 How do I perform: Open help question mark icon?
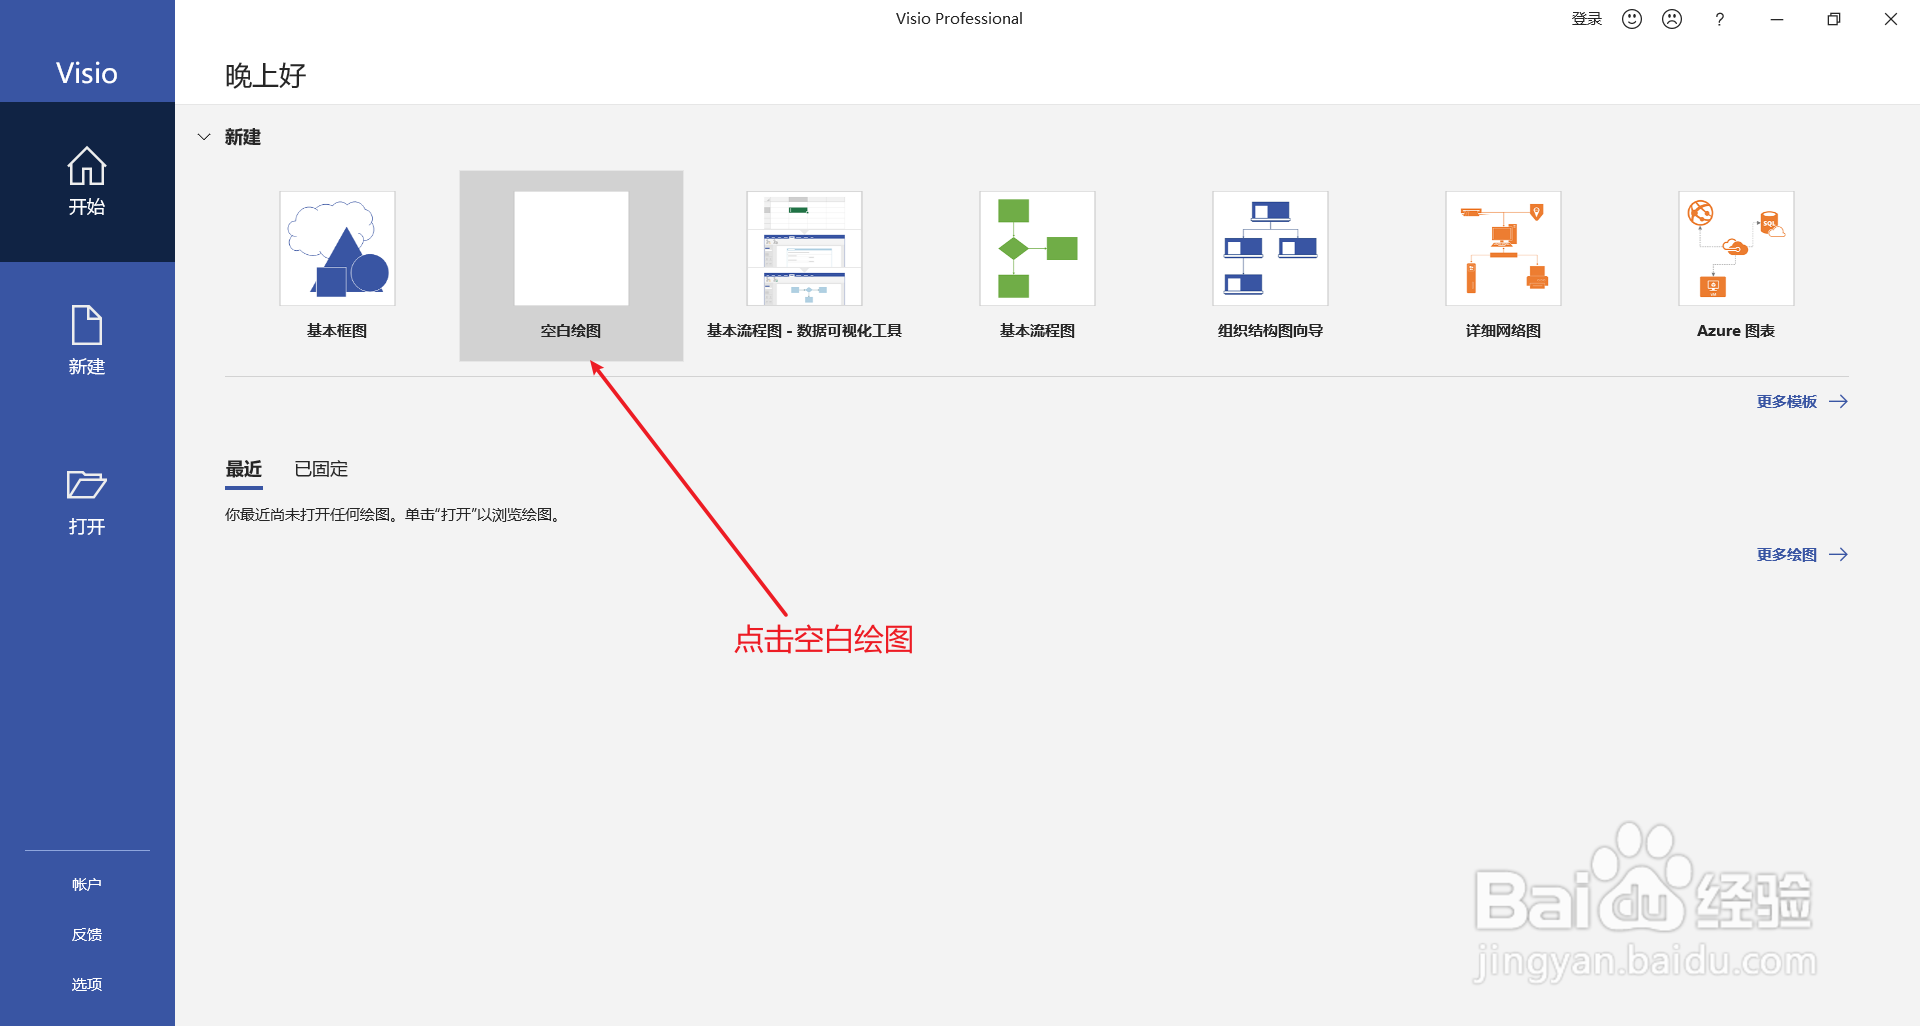pos(1720,19)
